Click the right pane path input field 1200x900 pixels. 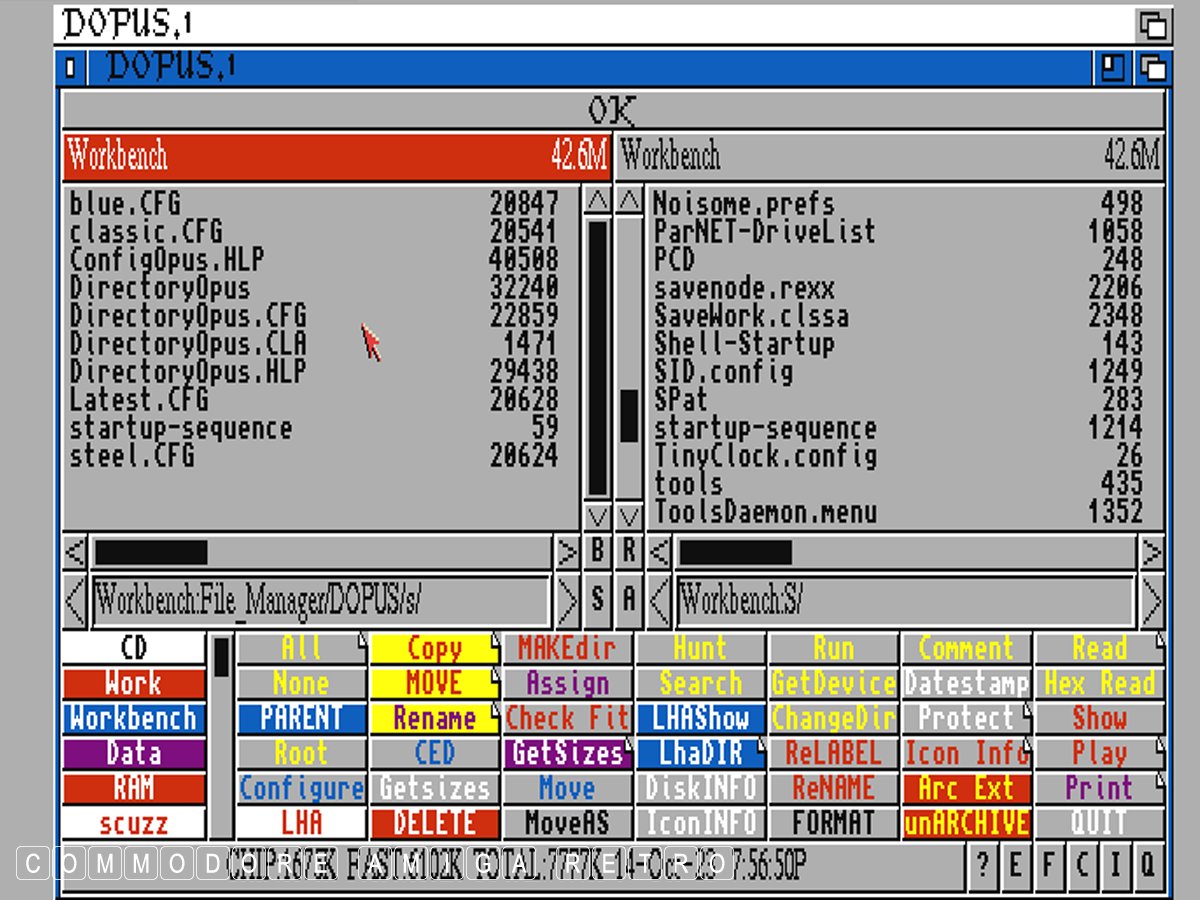[905, 601]
